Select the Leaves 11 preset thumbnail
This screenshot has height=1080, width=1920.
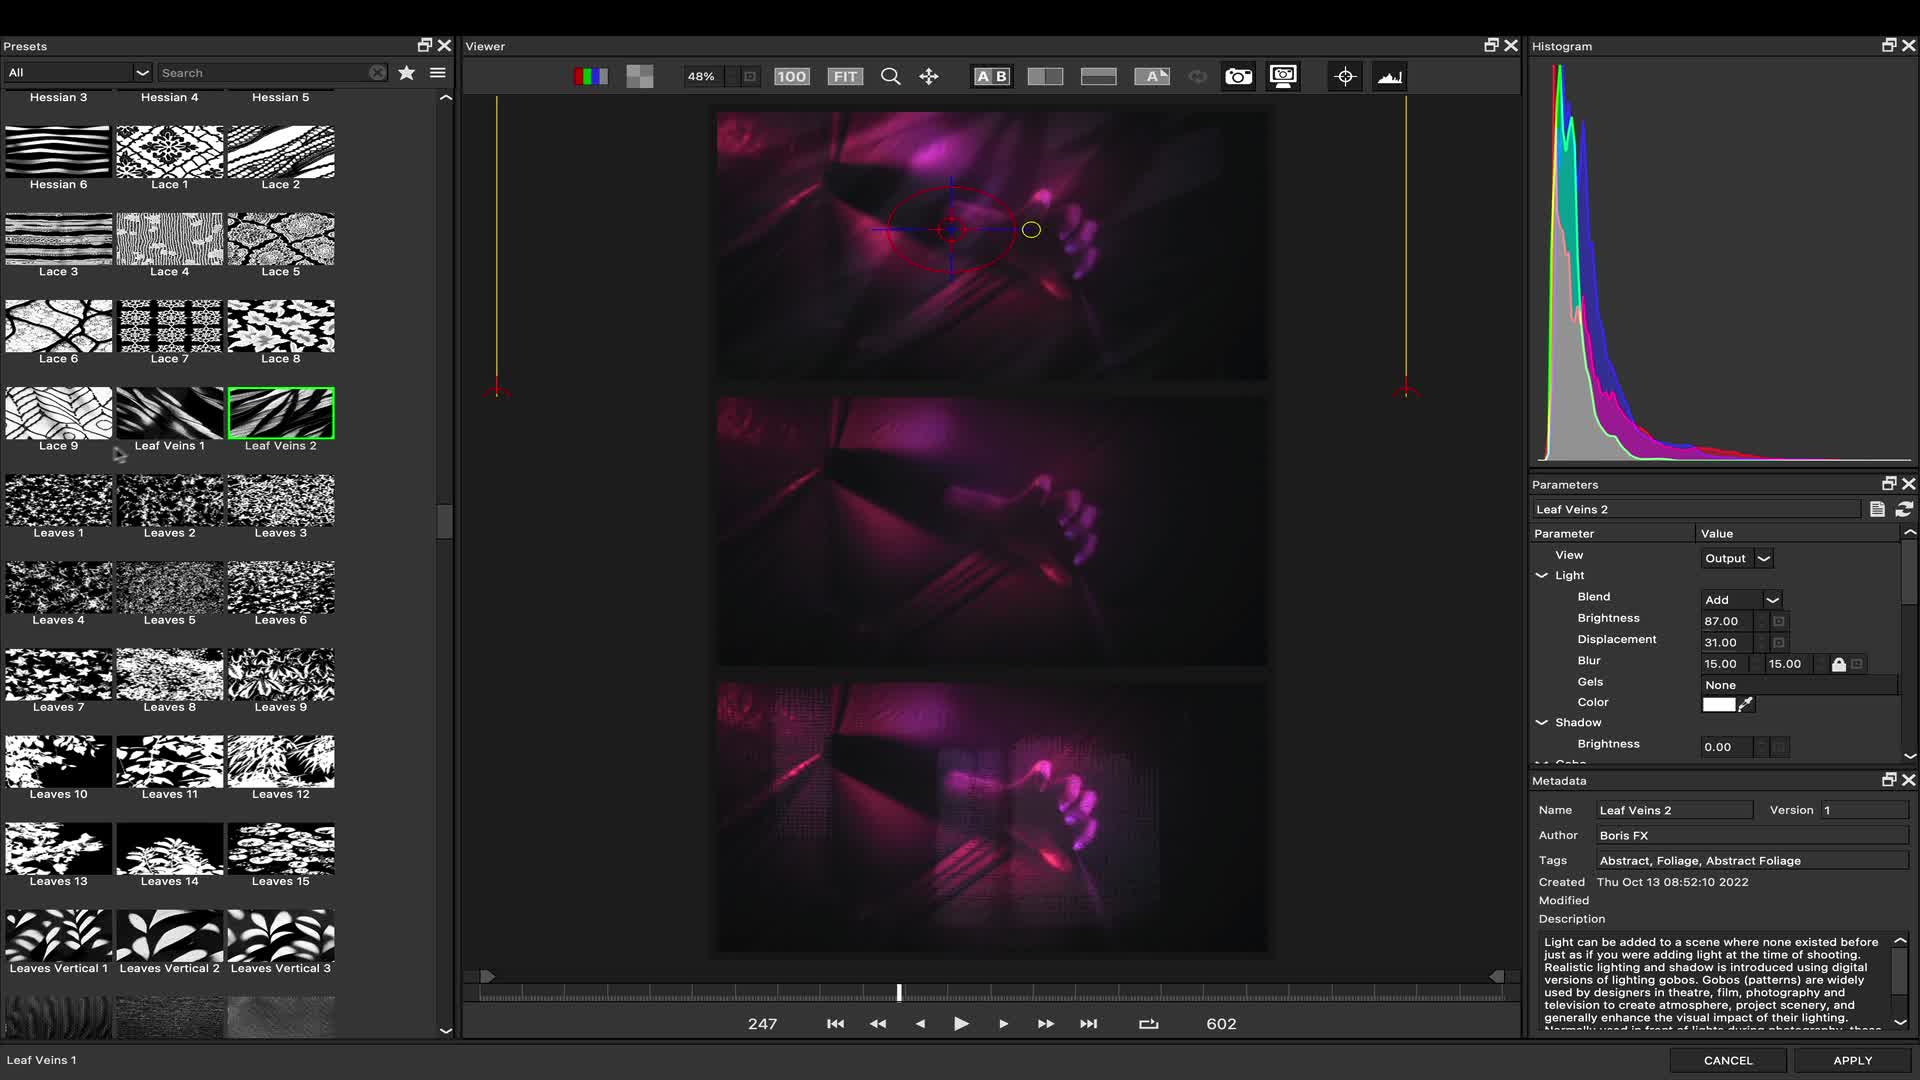point(169,762)
